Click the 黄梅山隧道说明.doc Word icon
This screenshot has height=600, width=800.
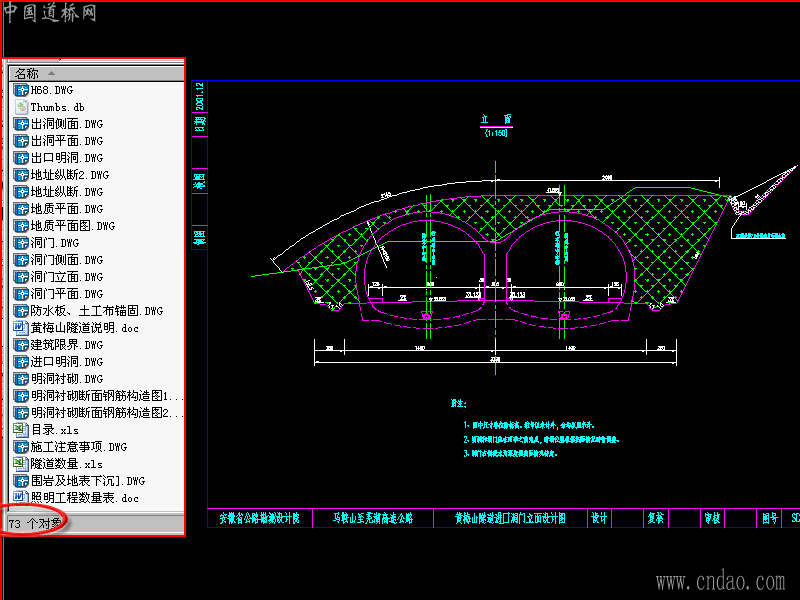pyautogui.click(x=21, y=328)
